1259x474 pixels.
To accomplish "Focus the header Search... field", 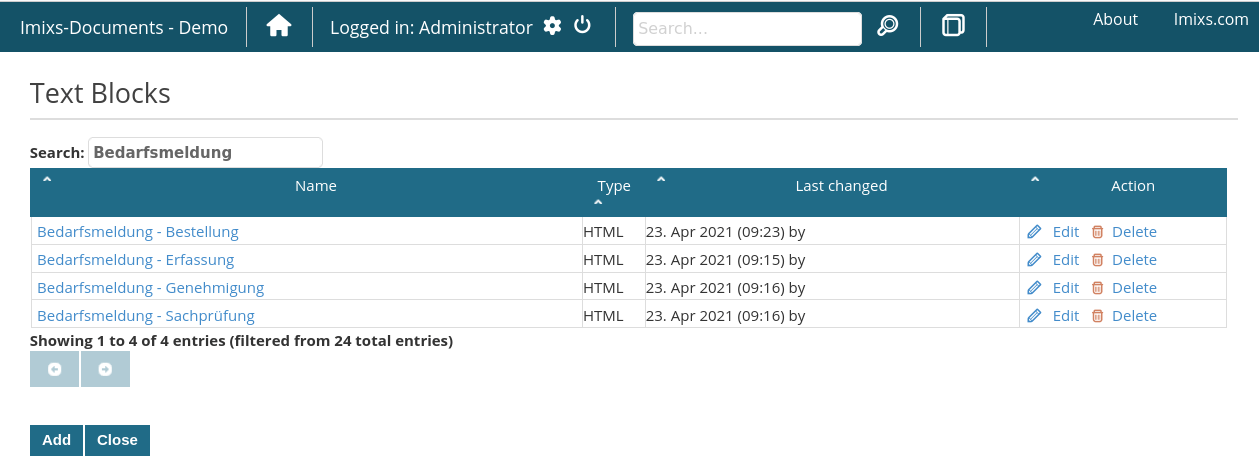I will click(x=747, y=29).
